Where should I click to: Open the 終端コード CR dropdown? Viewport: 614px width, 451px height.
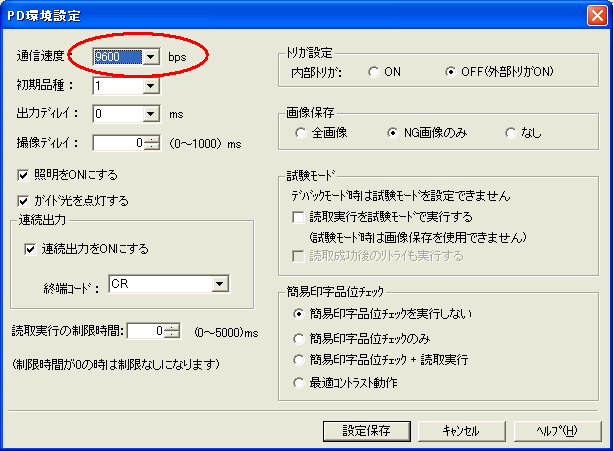pos(220,283)
